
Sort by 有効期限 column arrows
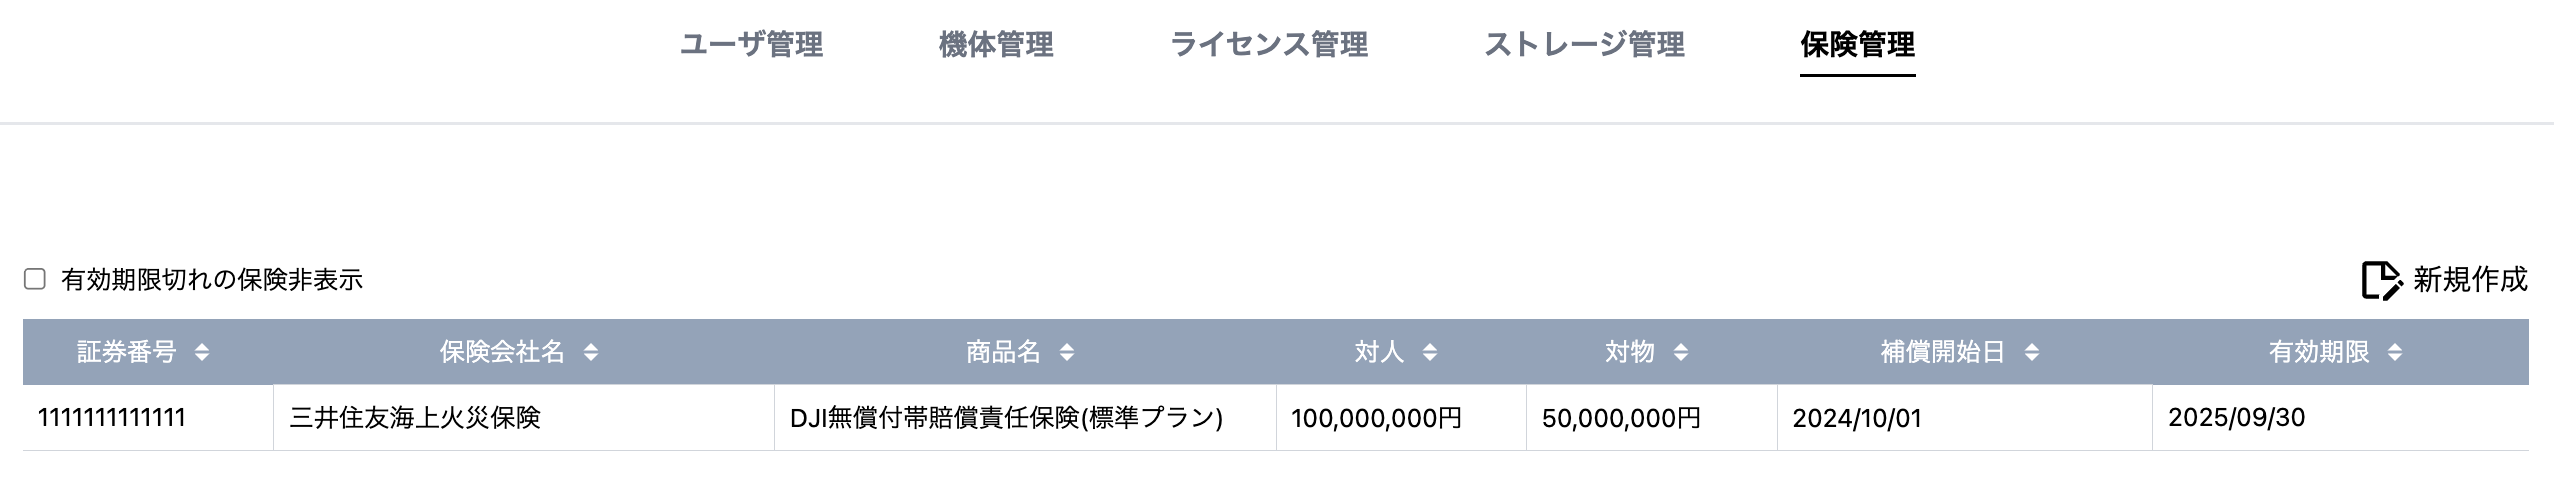(2394, 352)
